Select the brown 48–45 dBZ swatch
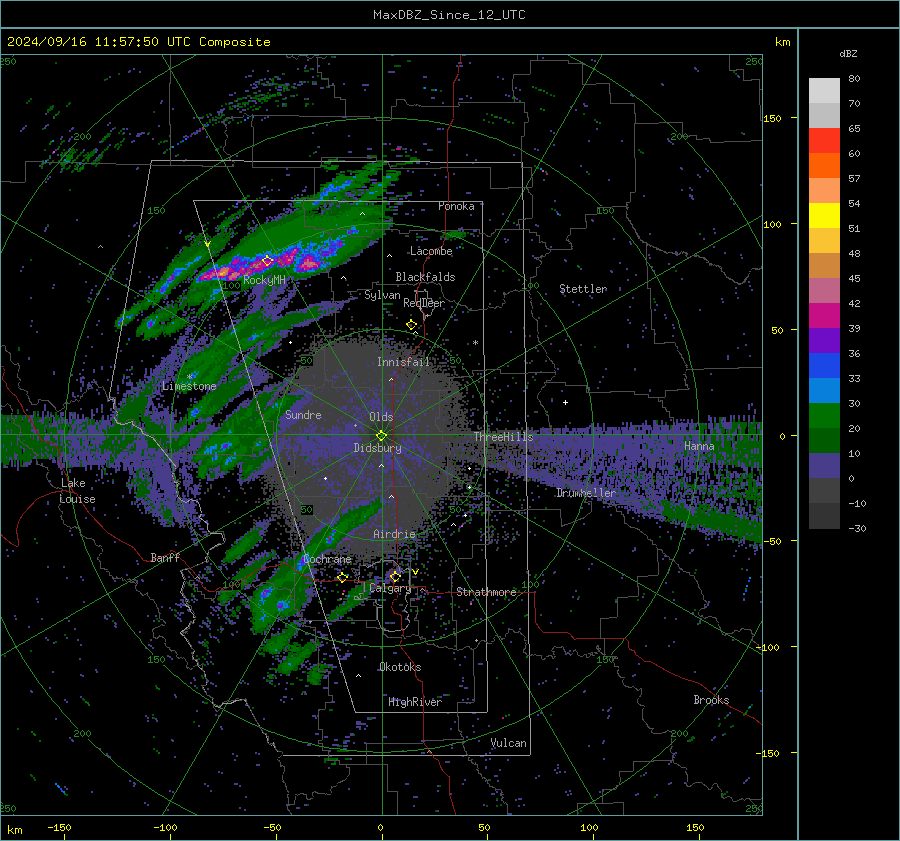Viewport: 900px width, 841px height. 824,265
